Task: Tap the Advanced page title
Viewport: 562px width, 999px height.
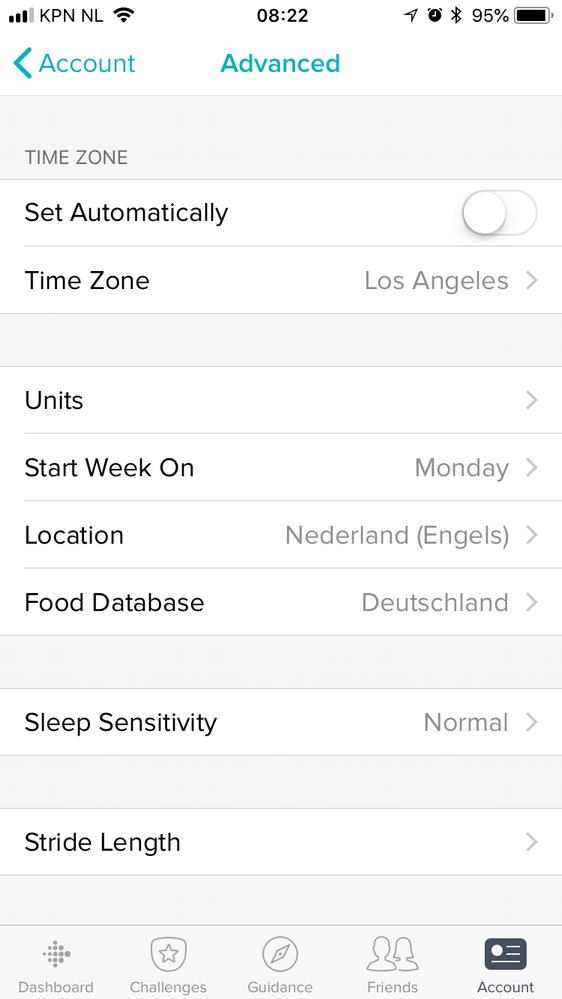Action: [x=280, y=63]
